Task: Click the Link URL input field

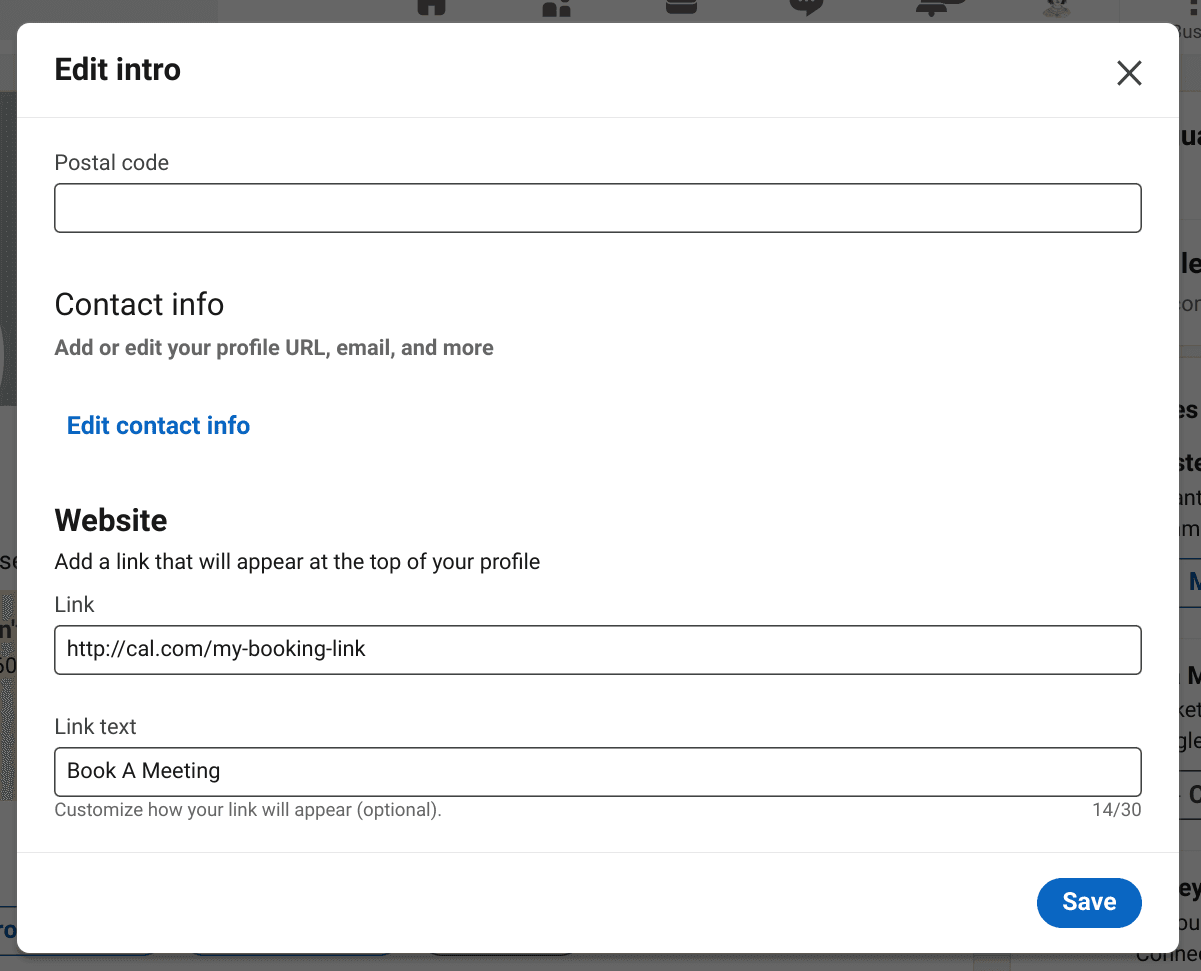Action: point(598,650)
